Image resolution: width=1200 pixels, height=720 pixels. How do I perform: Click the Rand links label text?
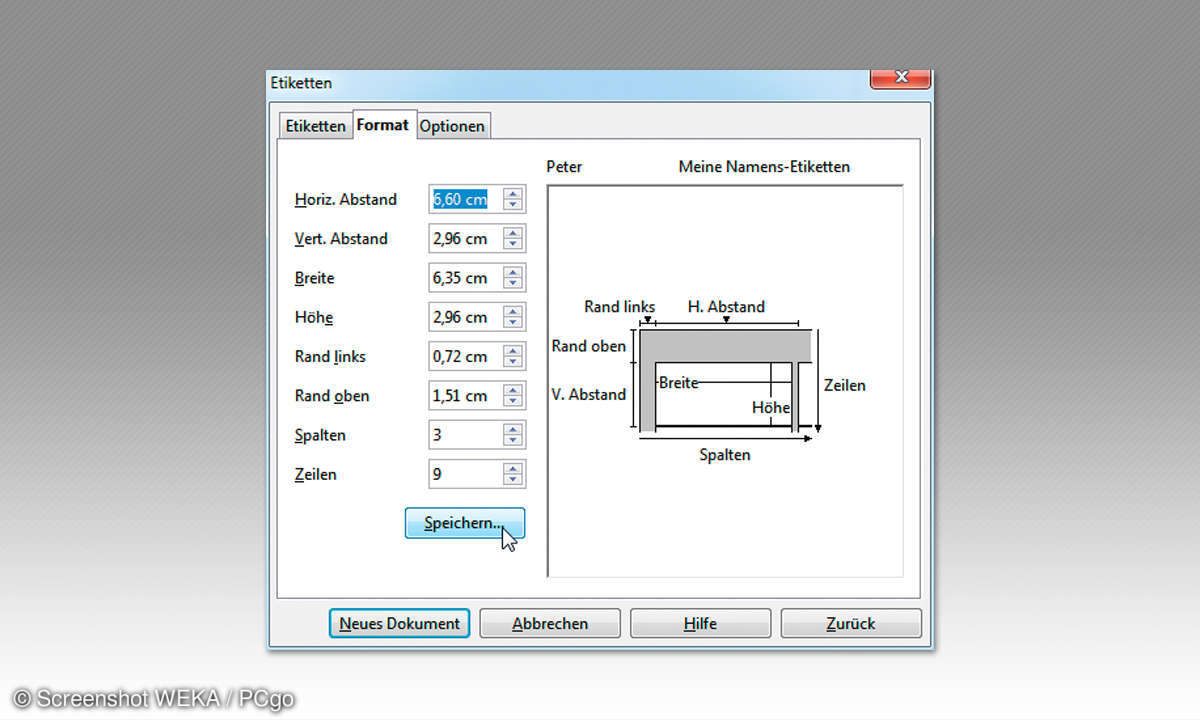[330, 357]
